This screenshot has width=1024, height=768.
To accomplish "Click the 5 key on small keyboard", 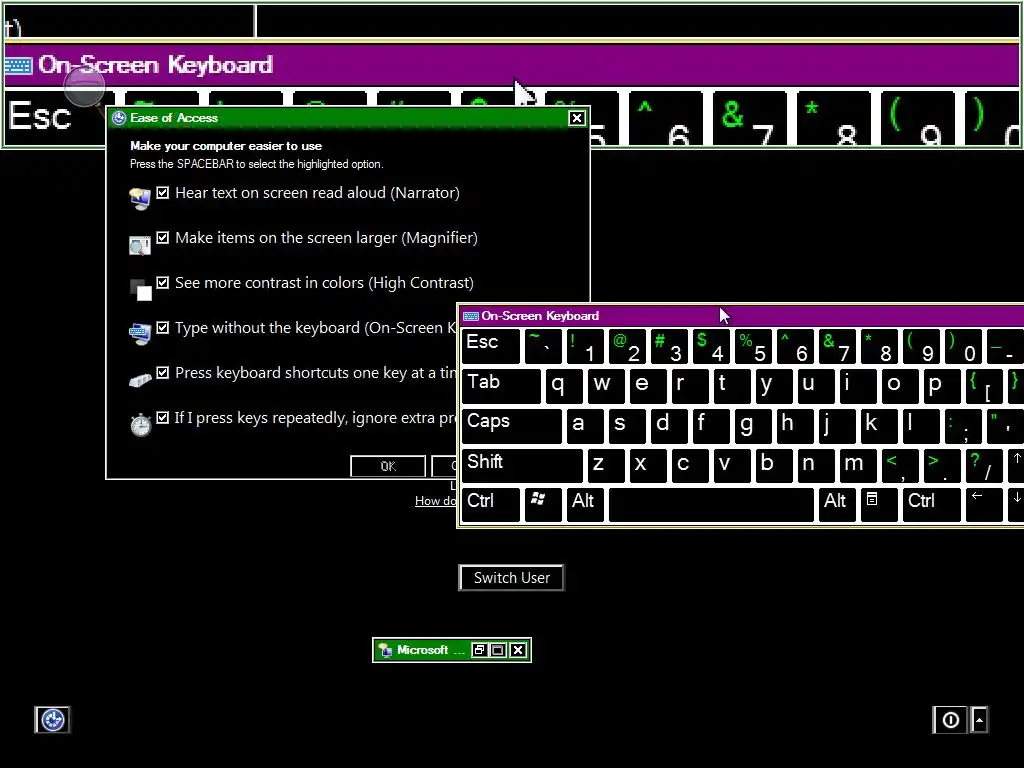I will click(753, 346).
